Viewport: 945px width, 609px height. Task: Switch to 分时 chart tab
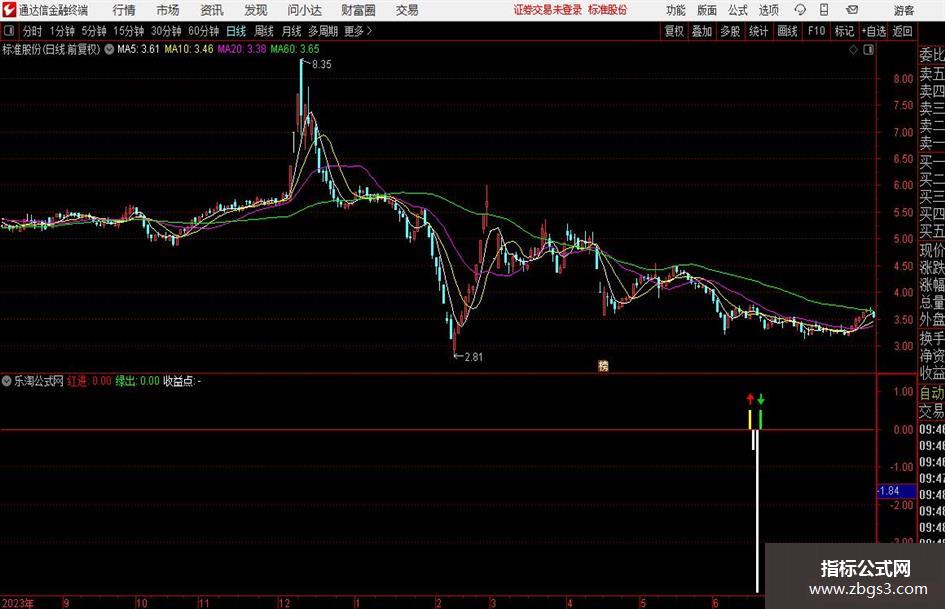click(x=33, y=31)
